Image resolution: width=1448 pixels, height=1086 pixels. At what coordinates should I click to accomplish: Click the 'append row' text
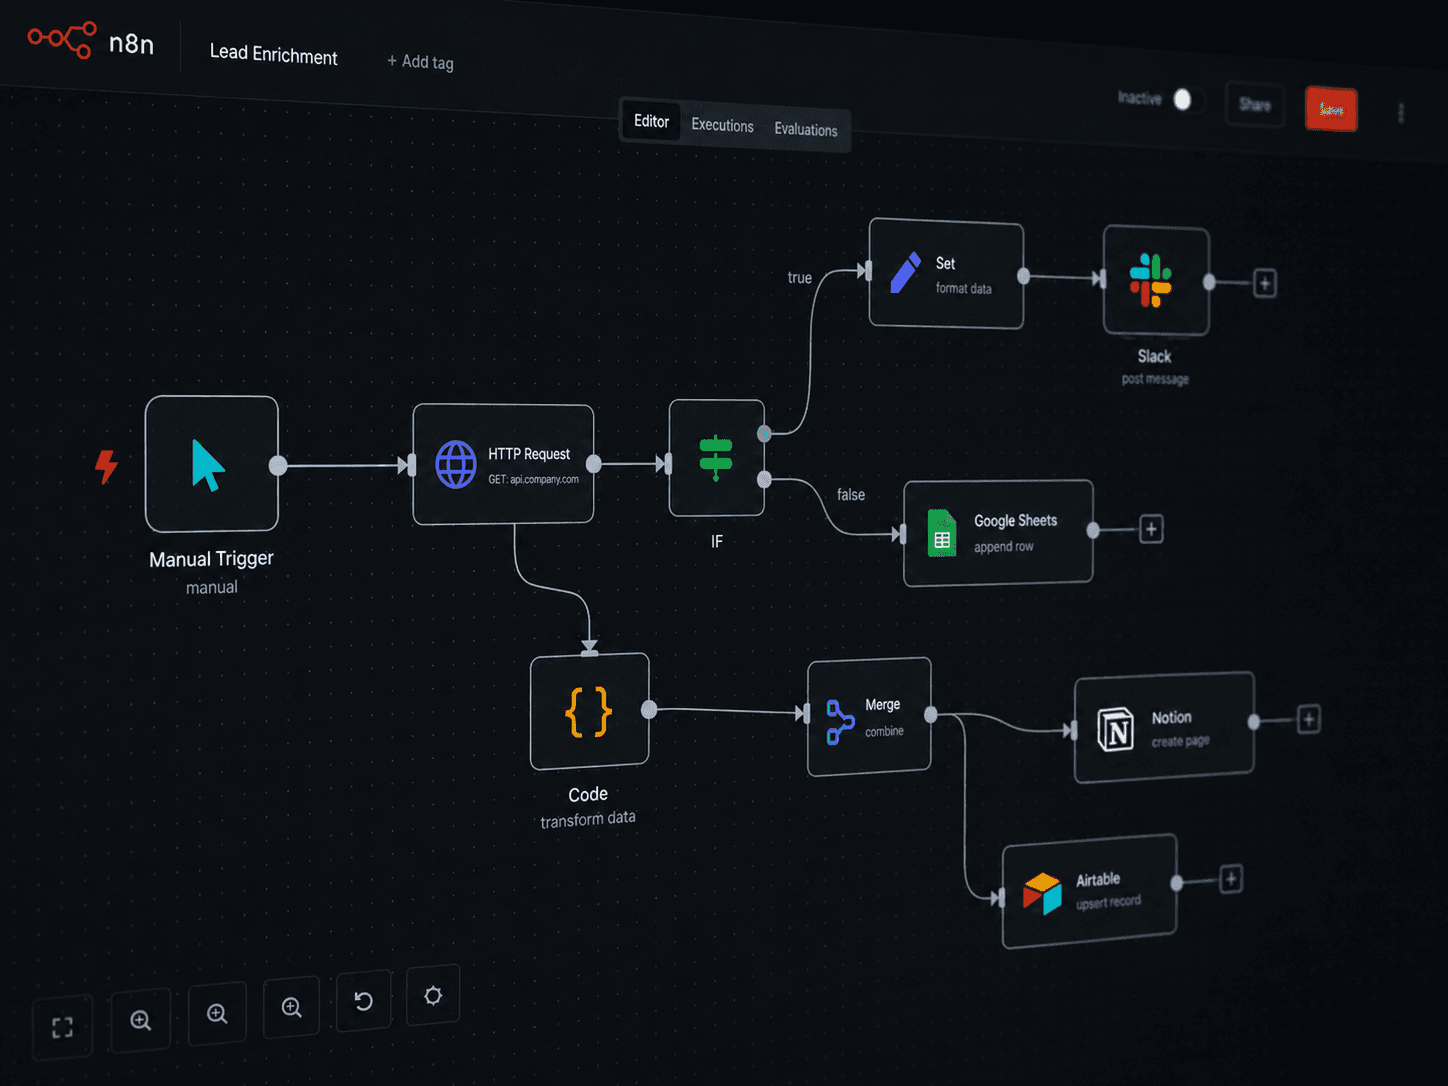[1004, 547]
